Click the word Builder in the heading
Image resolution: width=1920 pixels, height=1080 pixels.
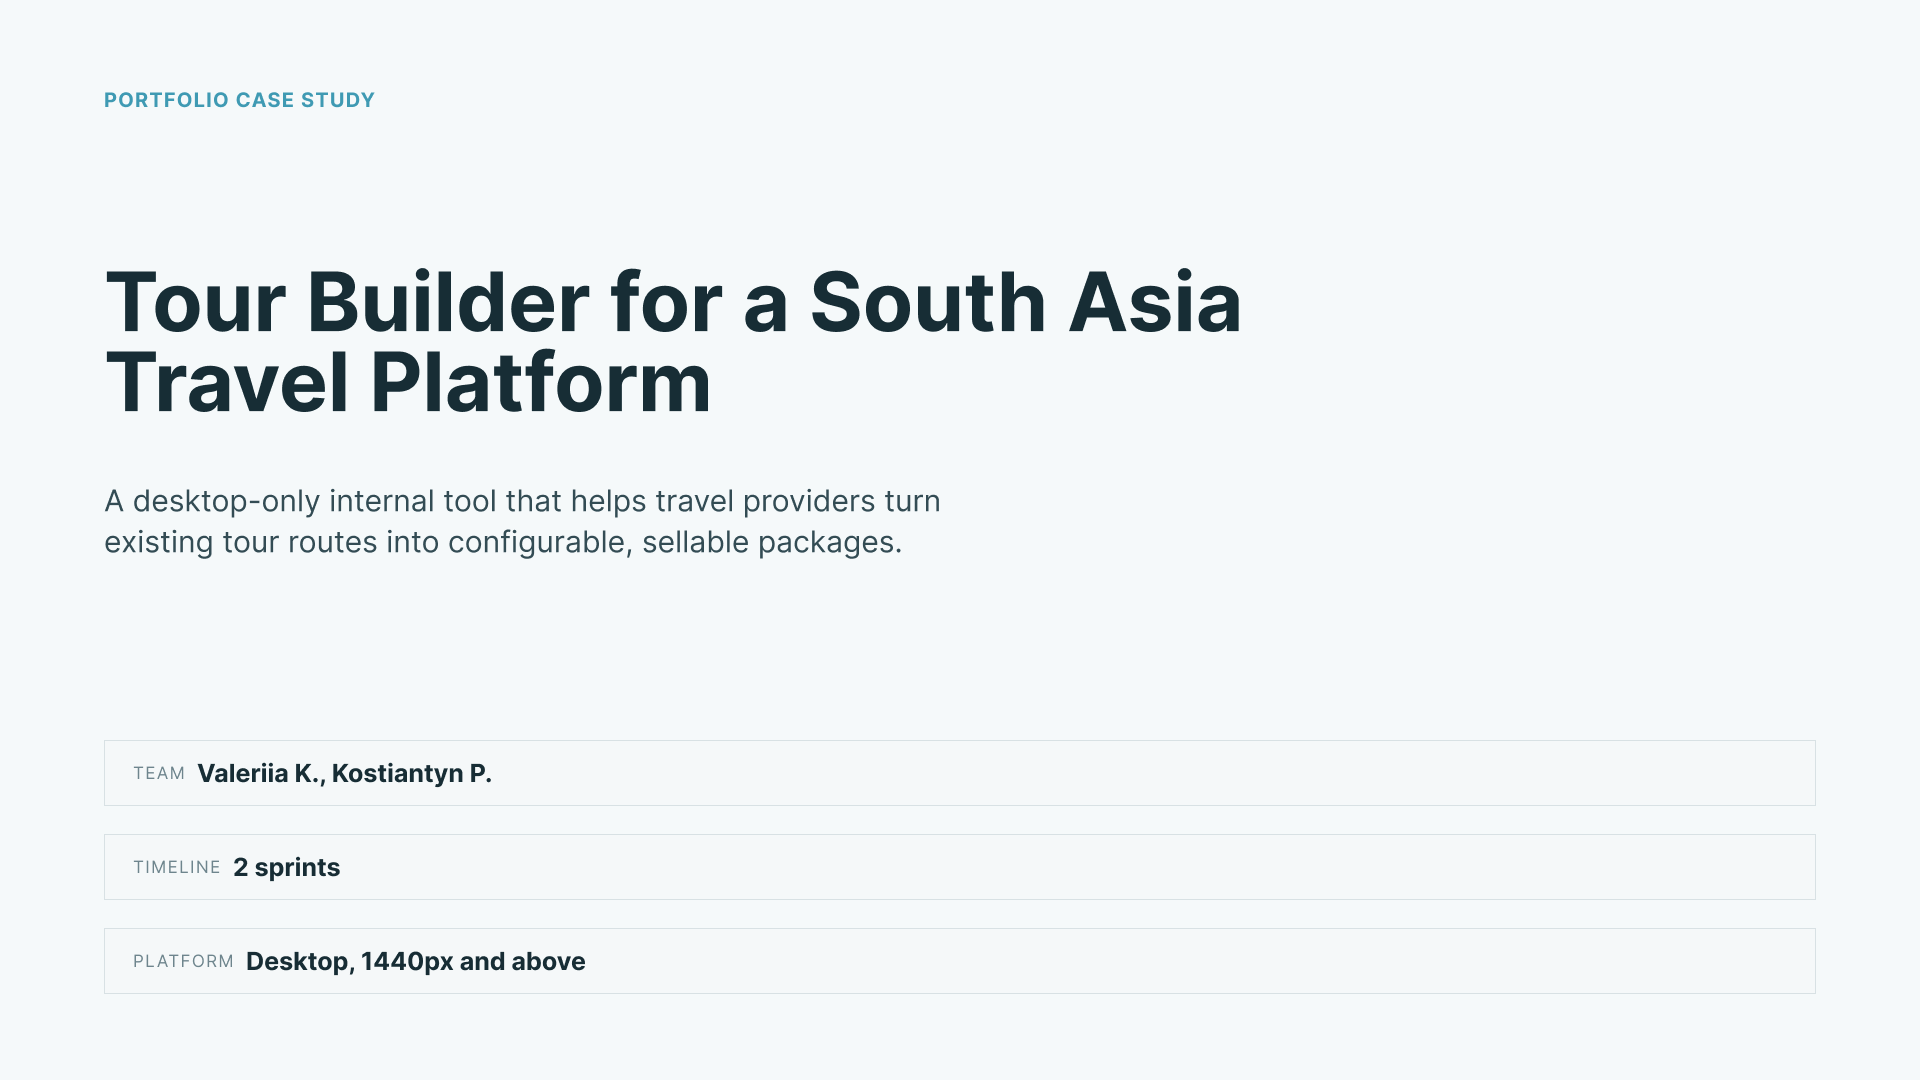tap(448, 302)
